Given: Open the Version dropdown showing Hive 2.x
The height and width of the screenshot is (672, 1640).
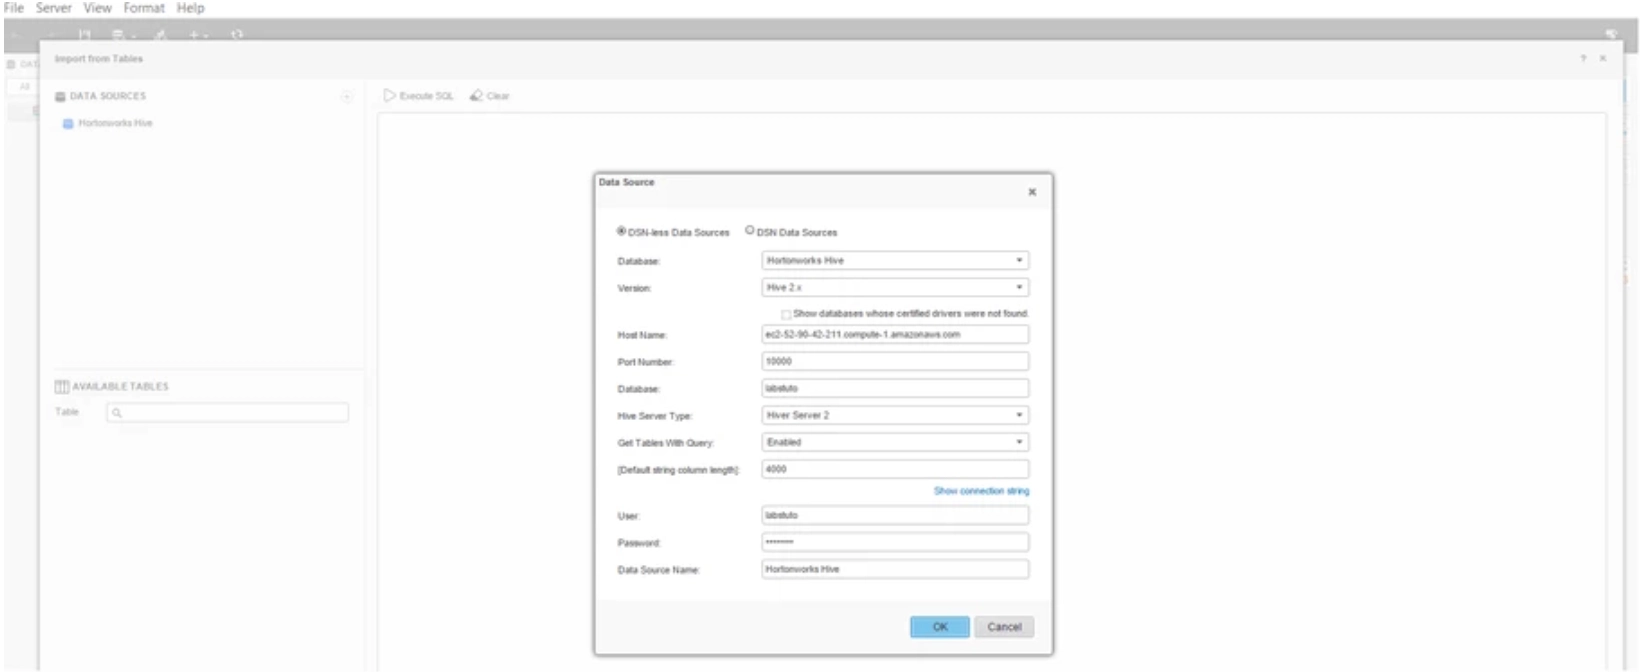Looking at the screenshot, I should click(x=895, y=287).
